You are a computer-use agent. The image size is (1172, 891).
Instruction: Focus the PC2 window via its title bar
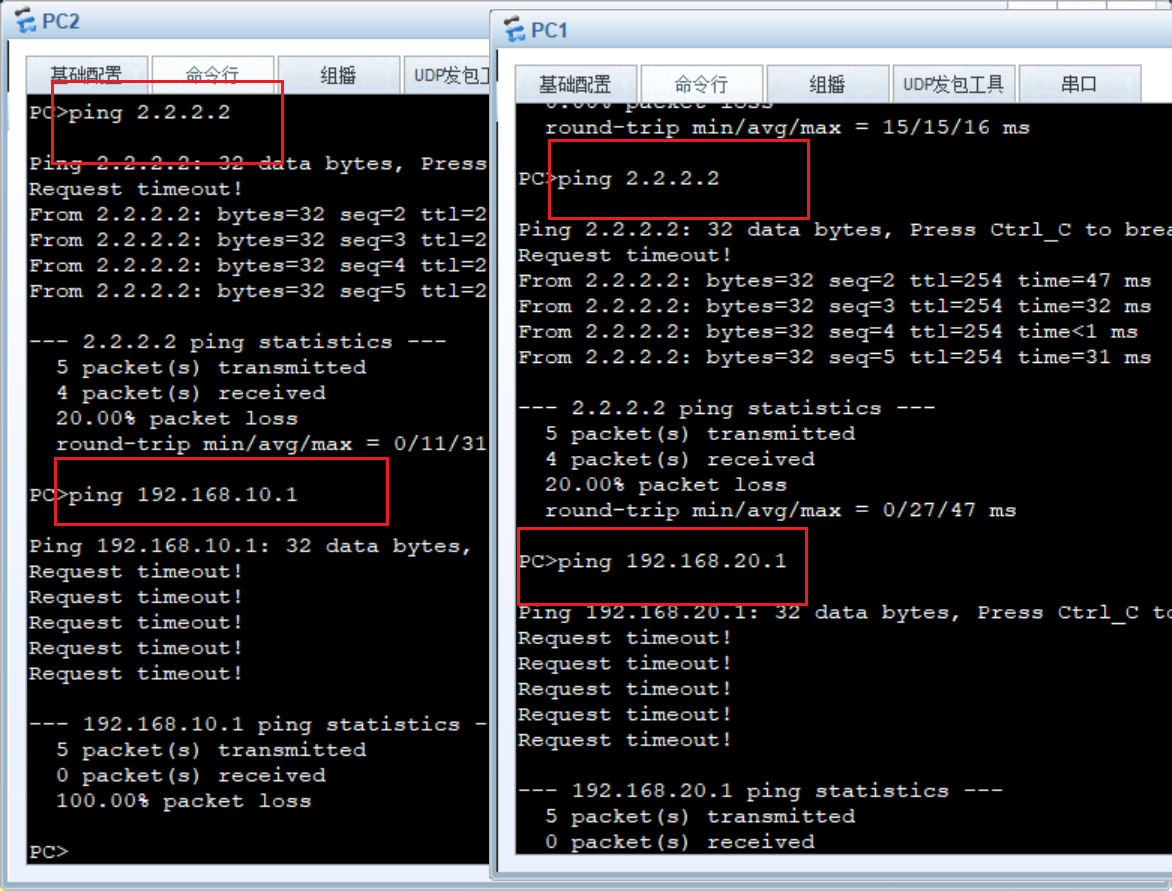click(250, 21)
